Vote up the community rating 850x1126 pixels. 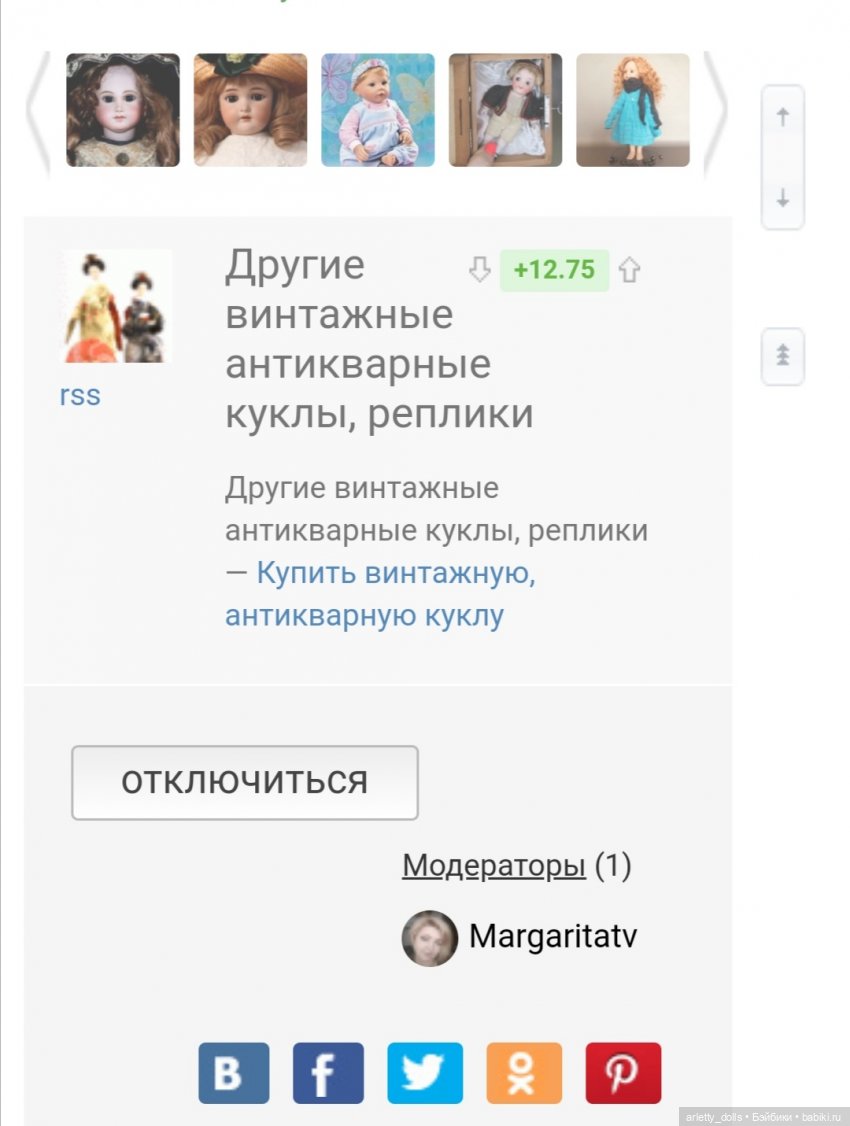click(x=630, y=270)
